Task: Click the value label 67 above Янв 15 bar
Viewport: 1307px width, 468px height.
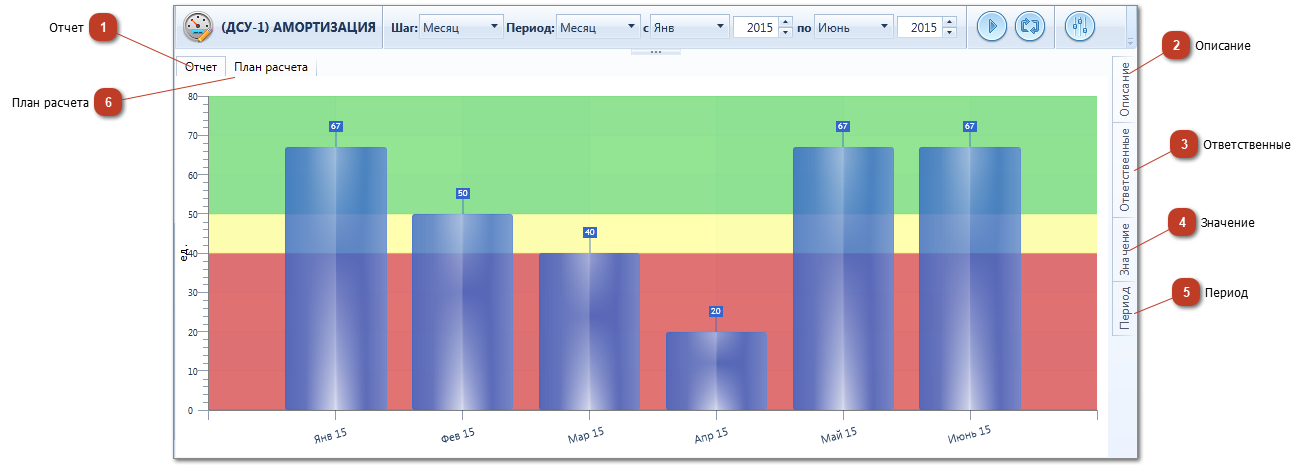Action: pyautogui.click(x=336, y=126)
